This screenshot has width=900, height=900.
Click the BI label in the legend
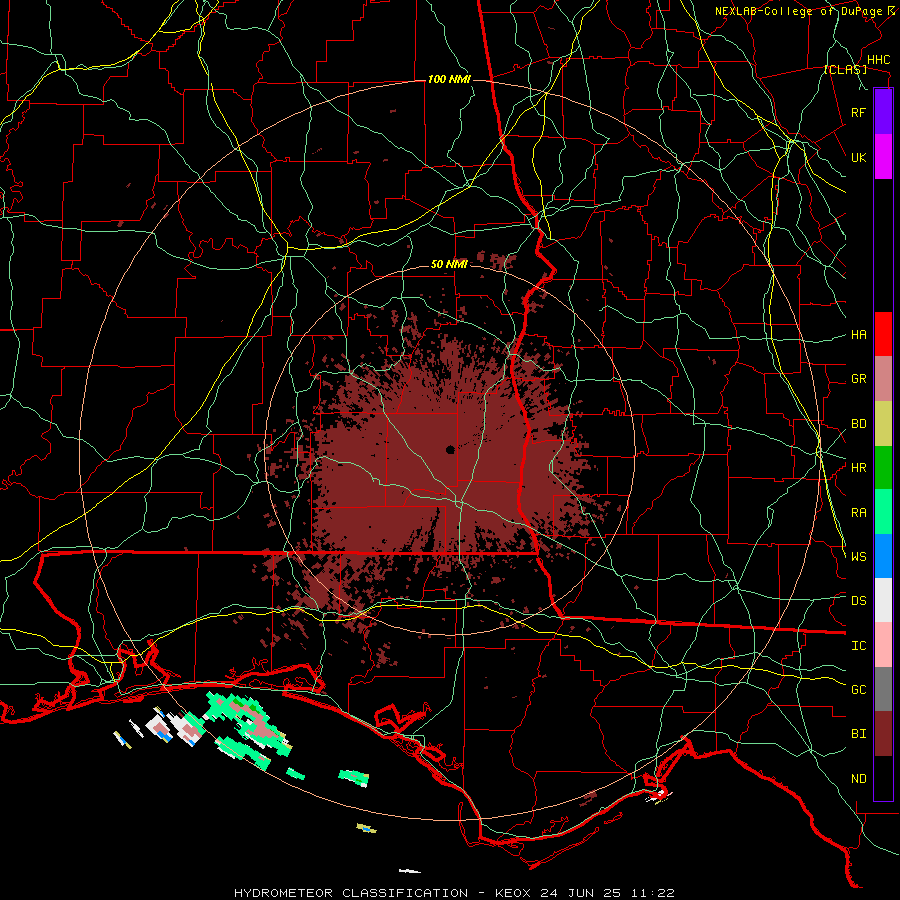(x=858, y=734)
